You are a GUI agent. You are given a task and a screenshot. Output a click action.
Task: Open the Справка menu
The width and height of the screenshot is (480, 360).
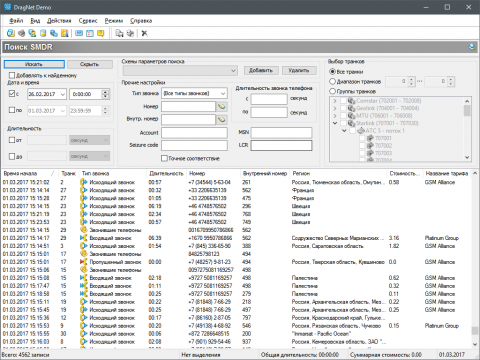(141, 21)
